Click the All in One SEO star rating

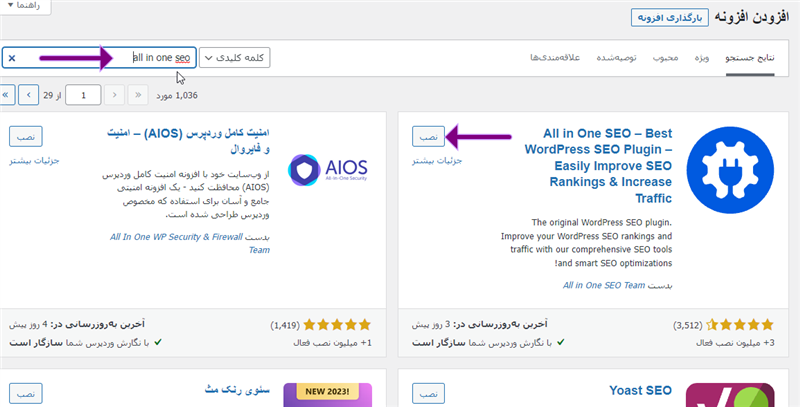point(740,325)
